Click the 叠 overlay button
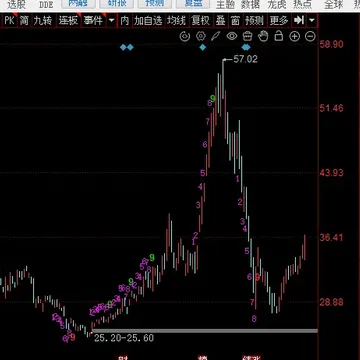The image size is (360, 360). [x=220, y=21]
